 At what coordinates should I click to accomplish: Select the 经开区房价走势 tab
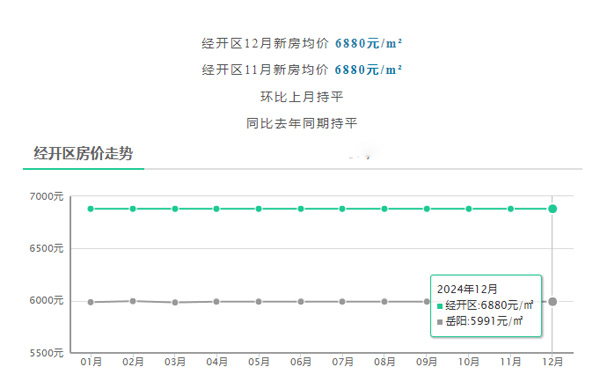coord(83,153)
